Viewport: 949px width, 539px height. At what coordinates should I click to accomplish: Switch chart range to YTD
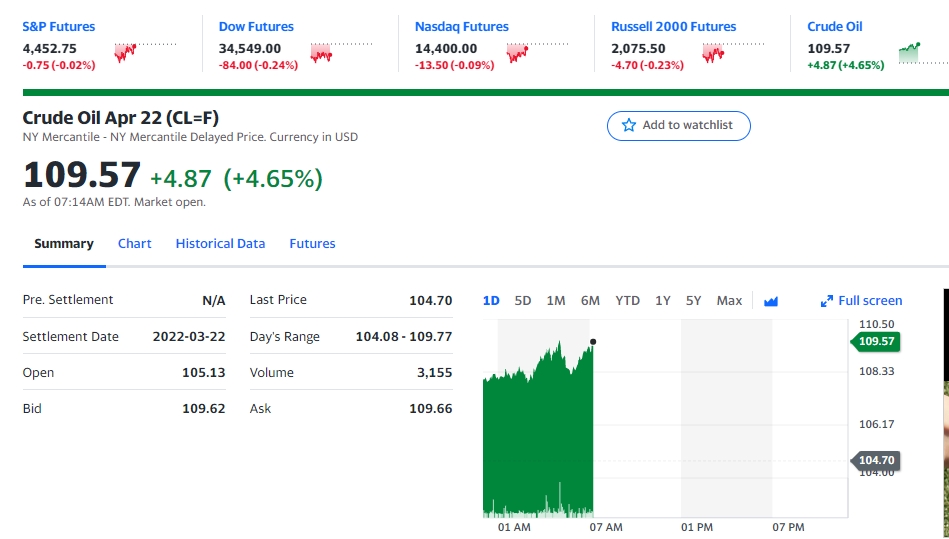tap(628, 301)
